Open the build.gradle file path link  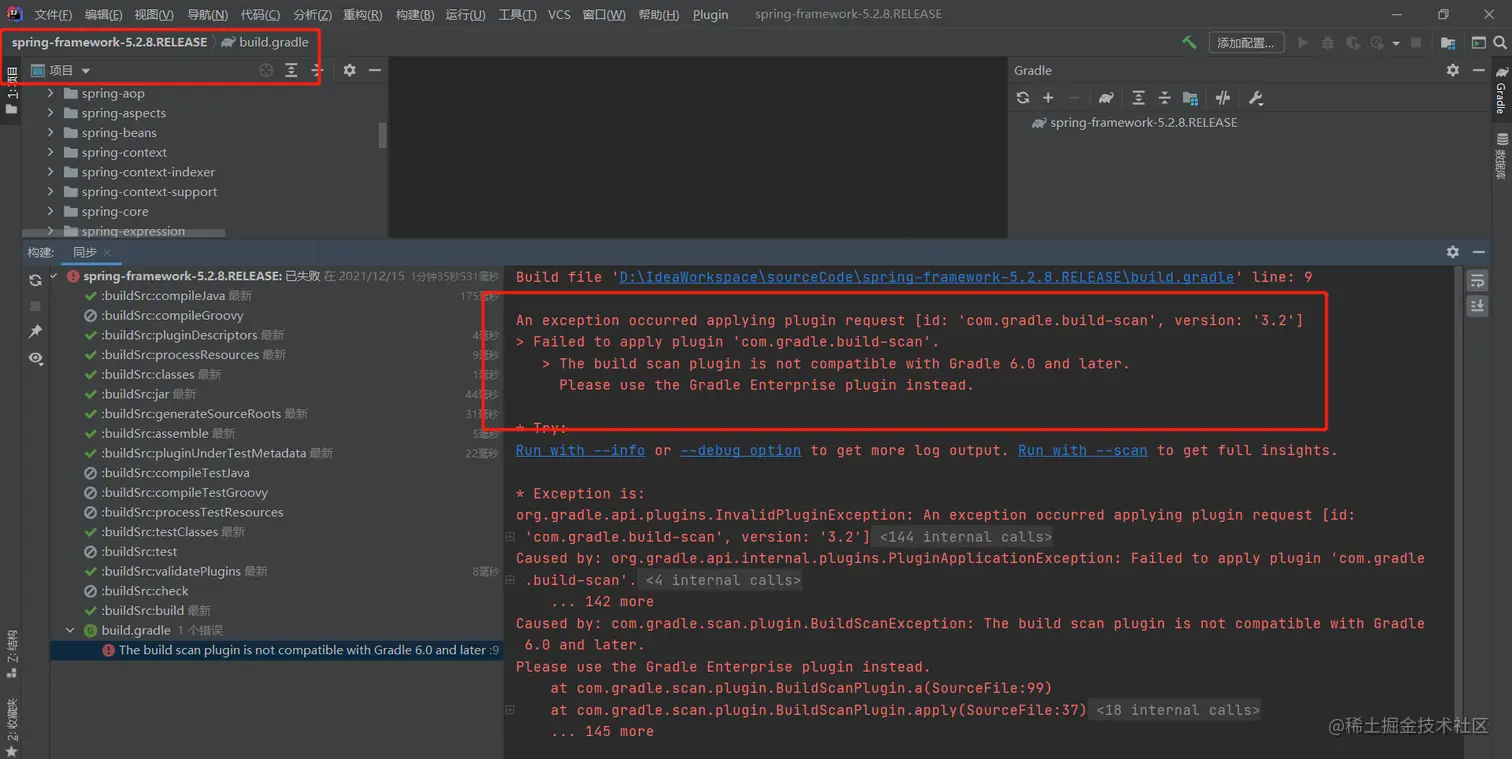(926, 277)
